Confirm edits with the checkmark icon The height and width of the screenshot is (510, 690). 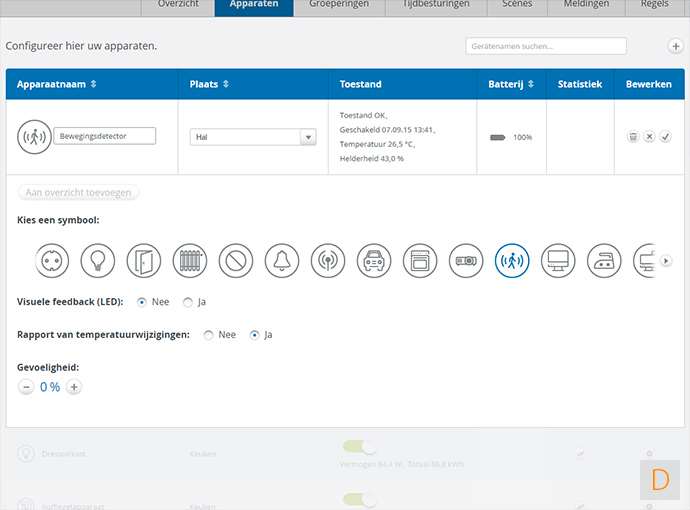[x=665, y=137]
